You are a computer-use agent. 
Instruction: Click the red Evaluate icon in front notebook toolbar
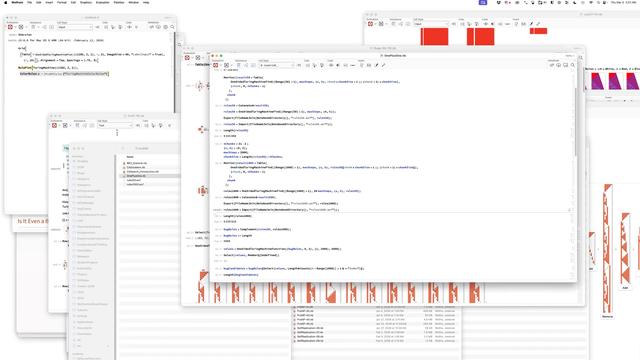[x=216, y=65]
